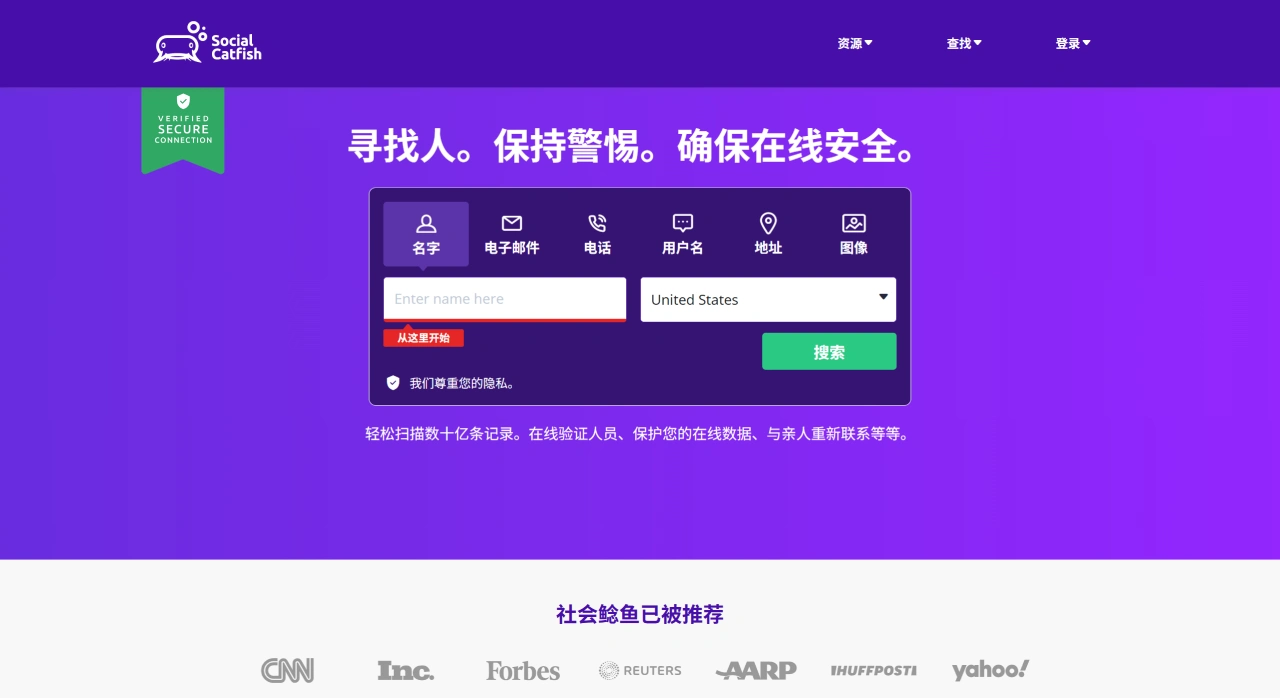Click the Yahoo logo at the bottom
The height and width of the screenshot is (698, 1280).
point(990,670)
